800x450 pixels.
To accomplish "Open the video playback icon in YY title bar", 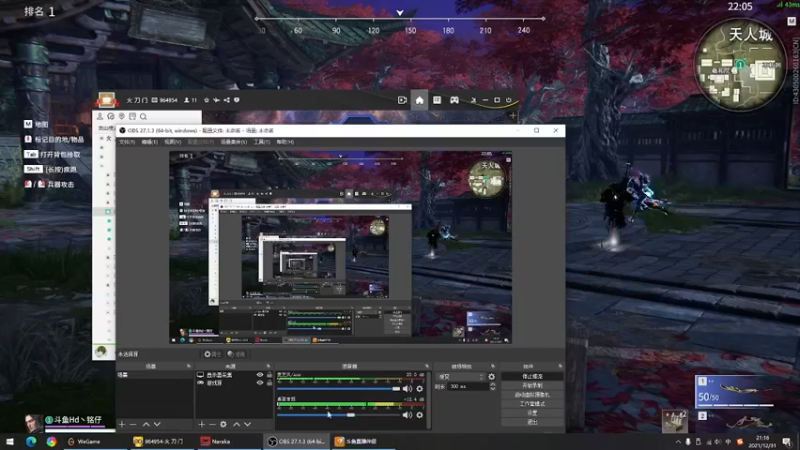I will click(x=402, y=101).
